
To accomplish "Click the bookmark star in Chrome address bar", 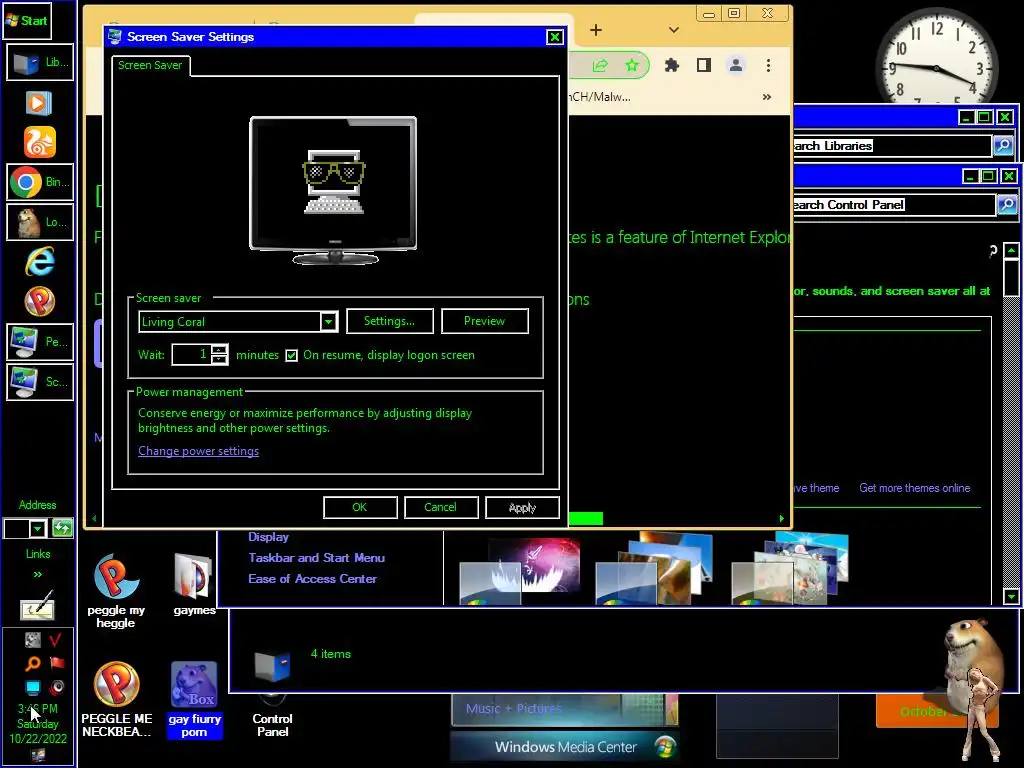I will click(x=632, y=65).
